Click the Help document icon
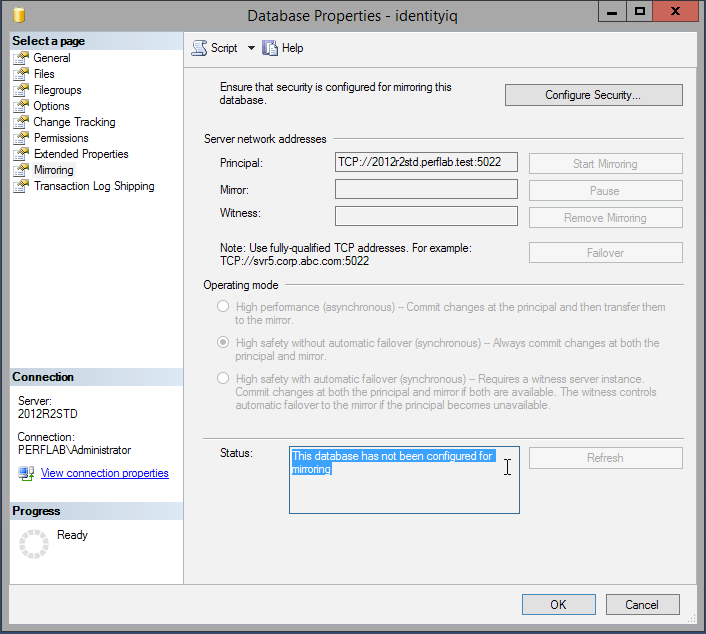 coord(270,48)
